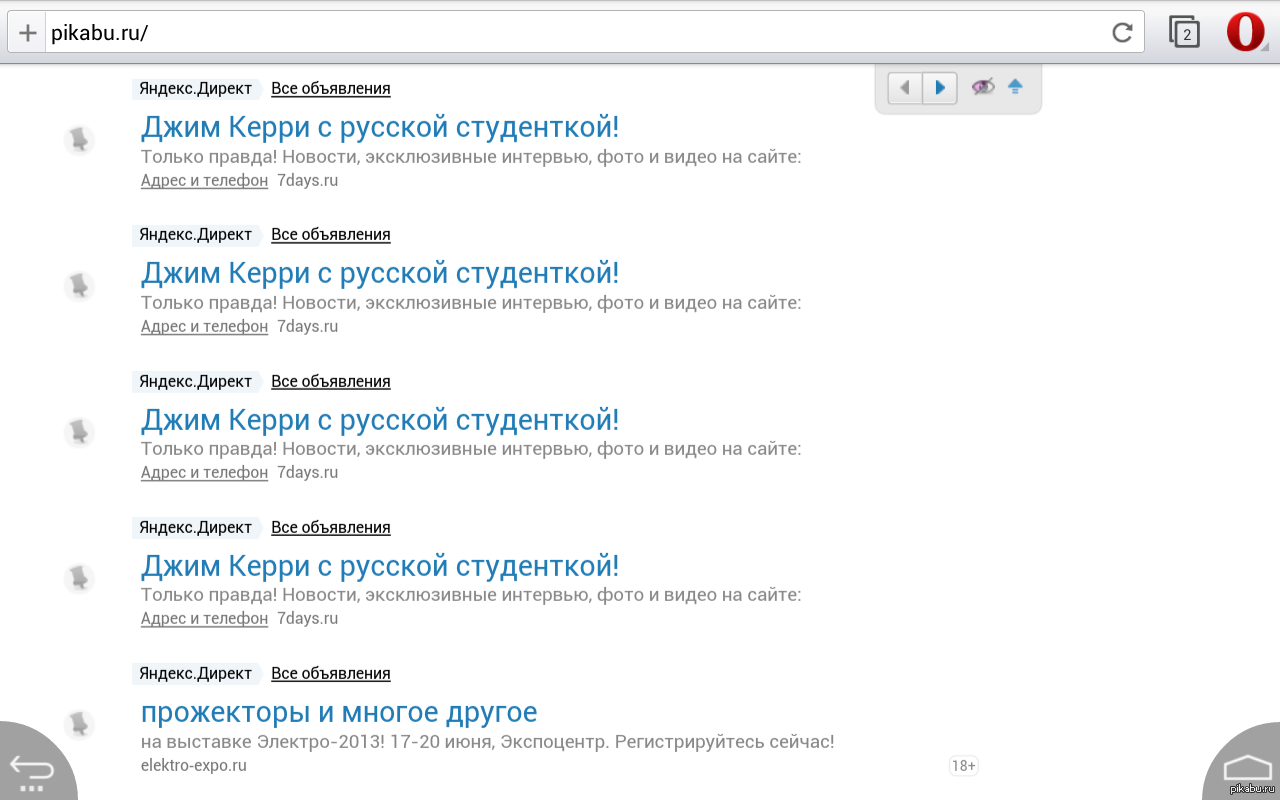Open Адрес и телефон in the third Джим Керри ad

pos(205,472)
